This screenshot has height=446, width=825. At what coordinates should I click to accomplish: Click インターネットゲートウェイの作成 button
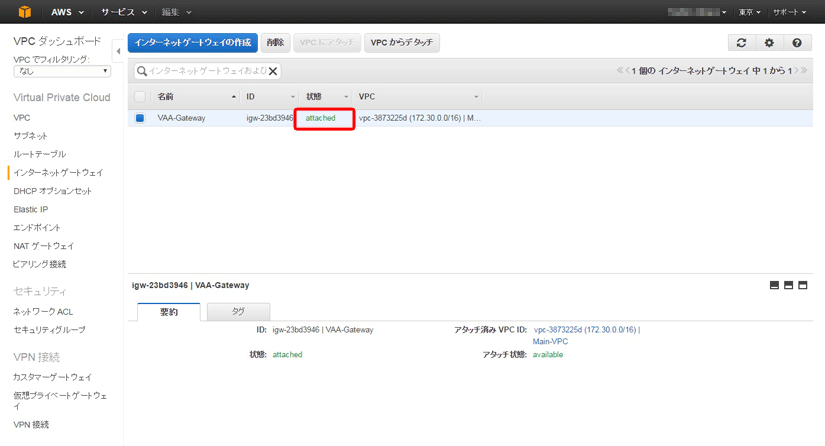(x=192, y=43)
